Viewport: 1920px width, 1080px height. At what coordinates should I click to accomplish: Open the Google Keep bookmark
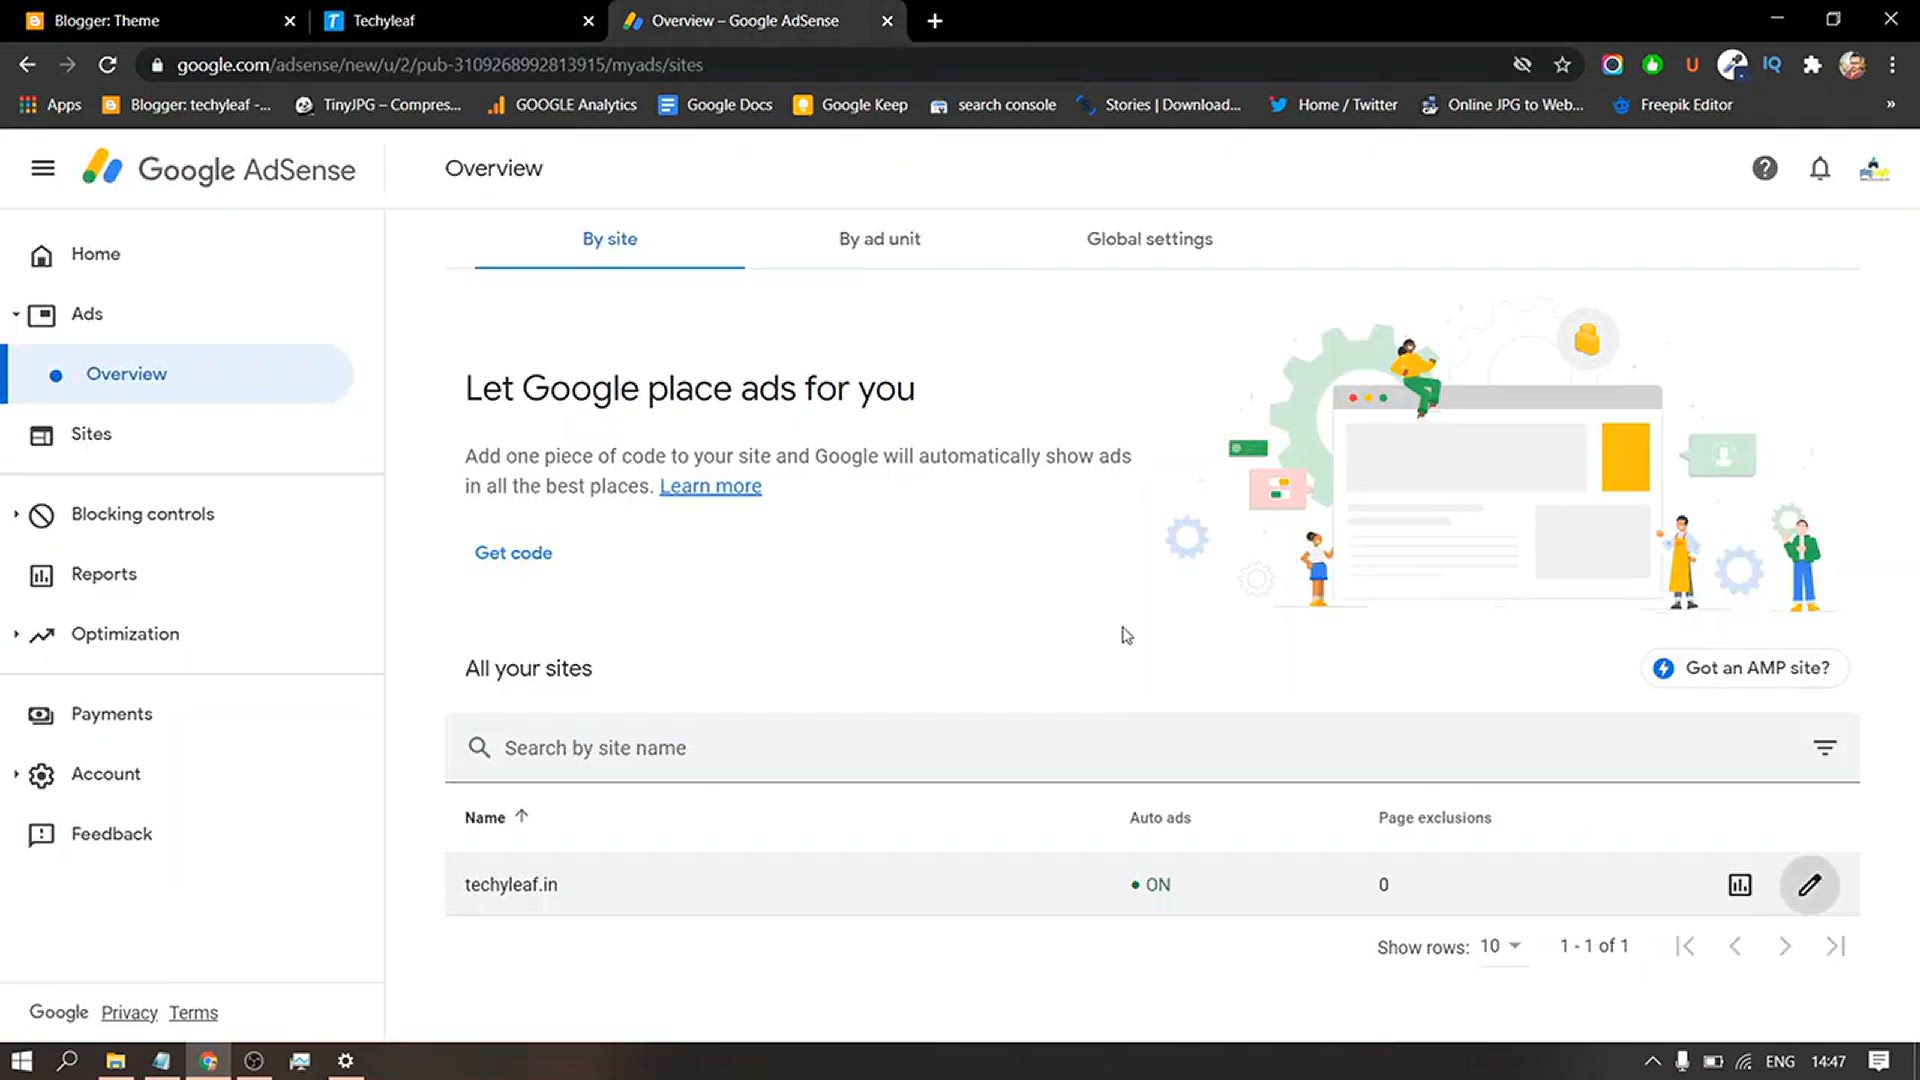pyautogui.click(x=850, y=105)
